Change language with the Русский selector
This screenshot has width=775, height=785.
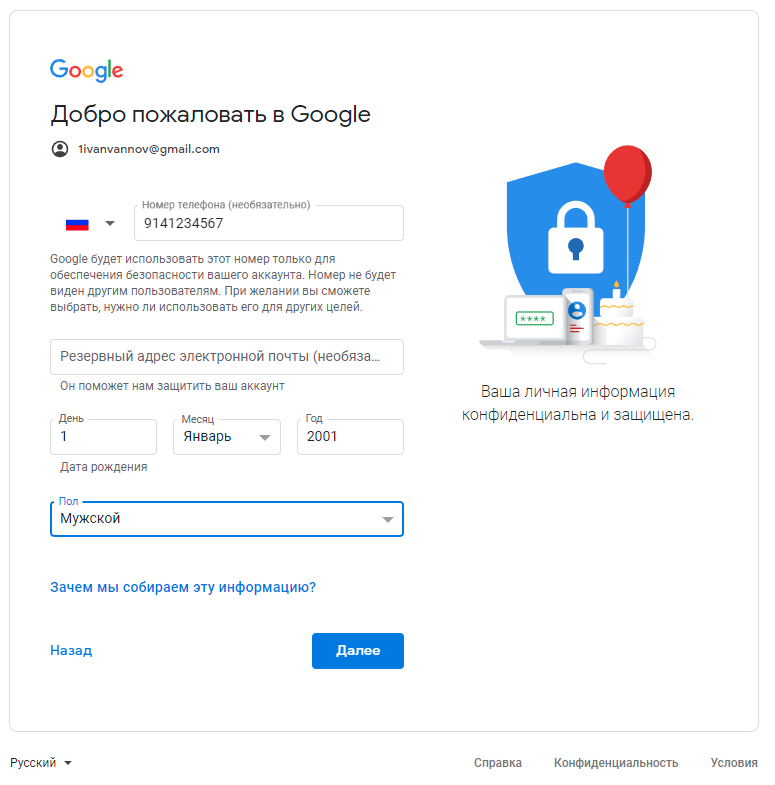click(41, 763)
